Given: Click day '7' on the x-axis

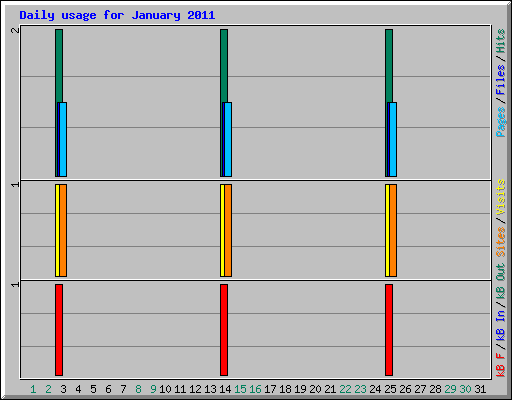Looking at the screenshot, I should click(x=123, y=389).
